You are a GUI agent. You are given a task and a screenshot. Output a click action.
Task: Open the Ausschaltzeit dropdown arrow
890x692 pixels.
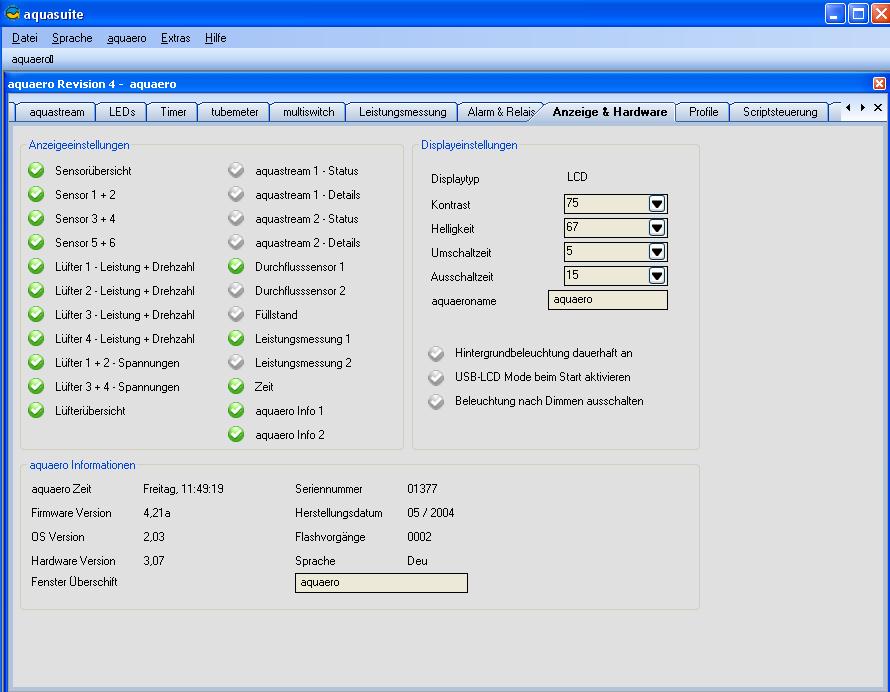657,276
